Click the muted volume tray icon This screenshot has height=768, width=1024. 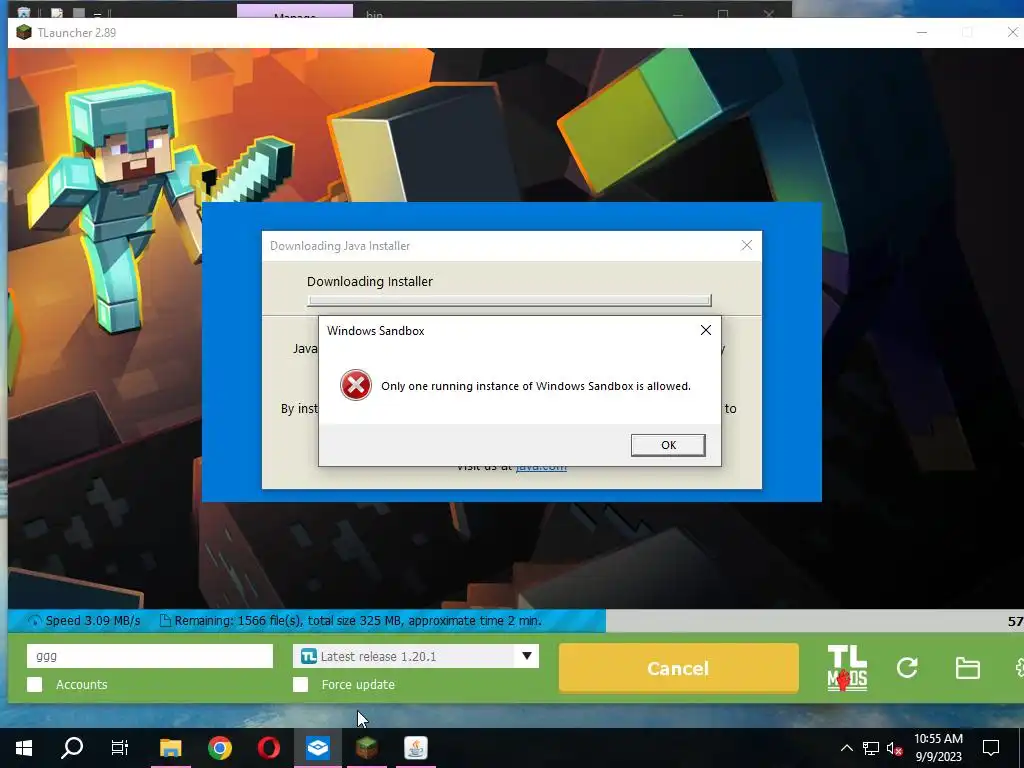[895, 748]
